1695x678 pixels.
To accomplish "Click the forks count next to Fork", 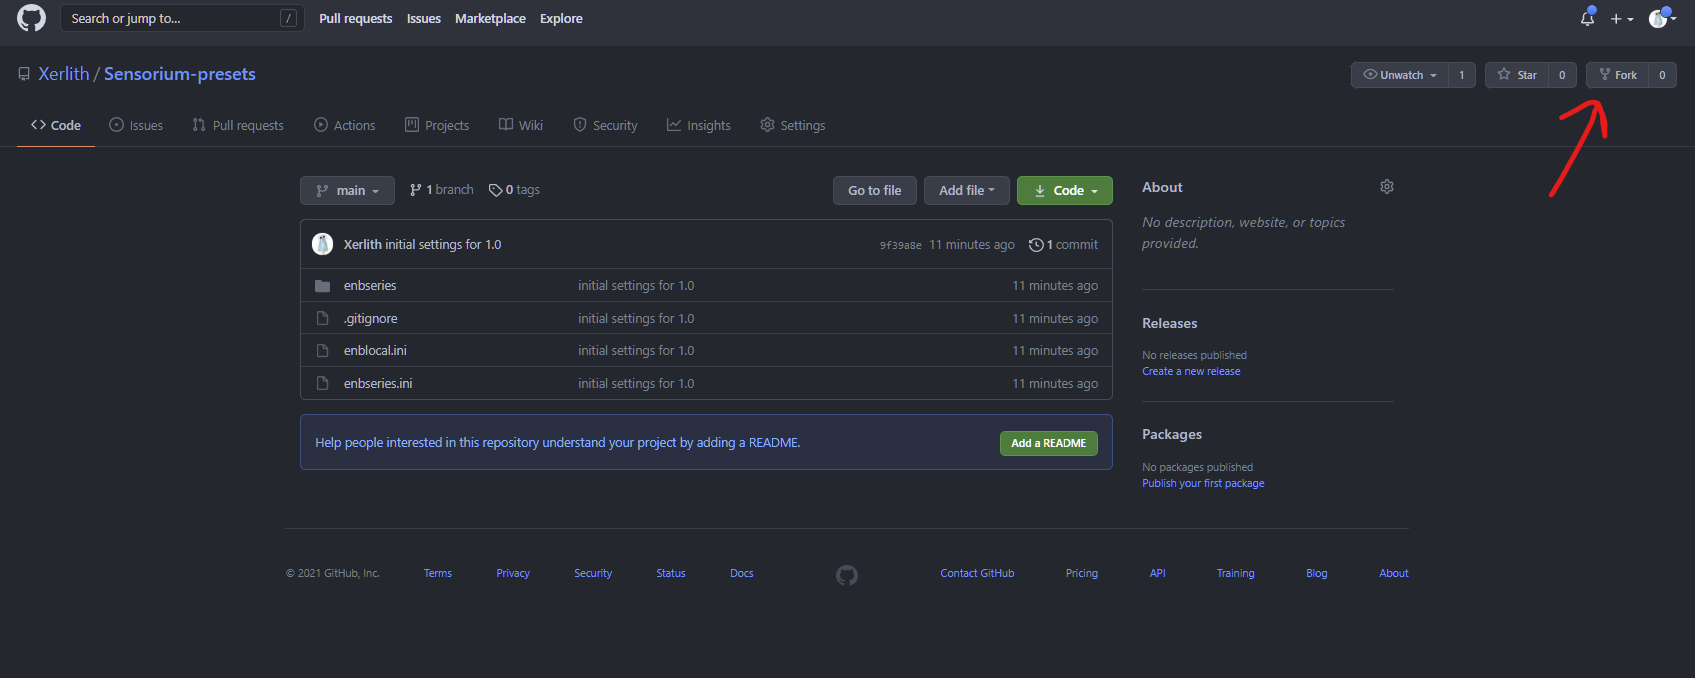I will tap(1663, 75).
